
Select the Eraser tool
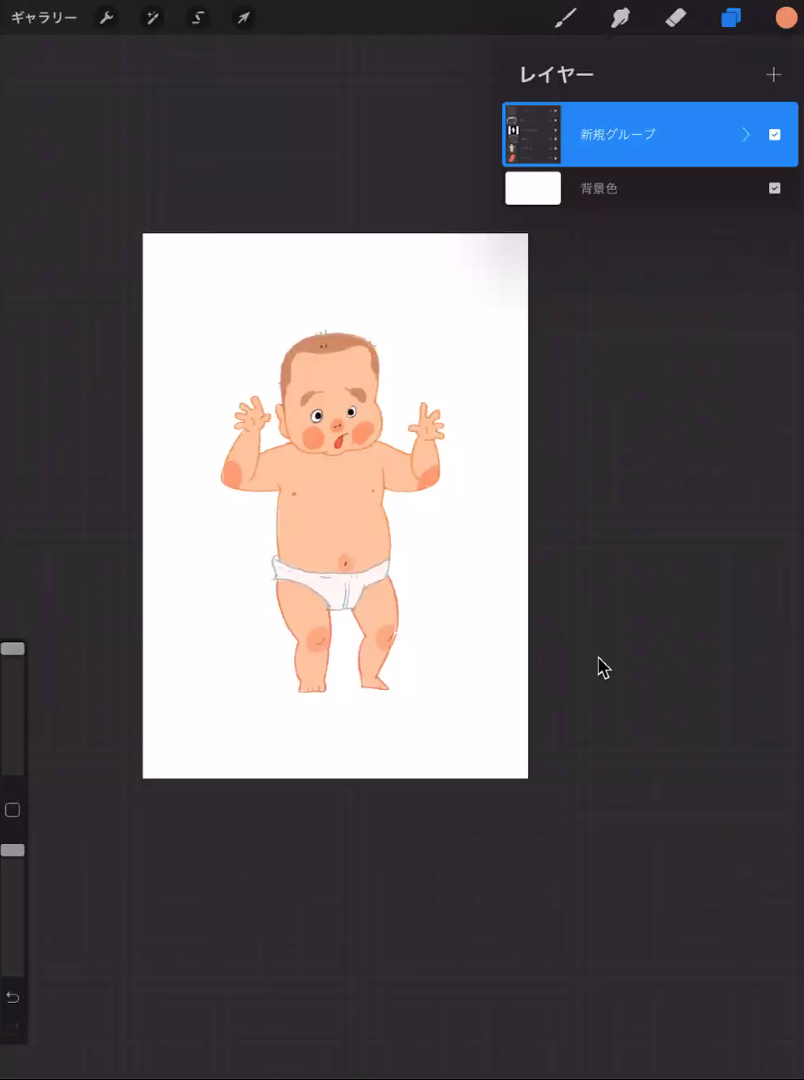point(676,18)
